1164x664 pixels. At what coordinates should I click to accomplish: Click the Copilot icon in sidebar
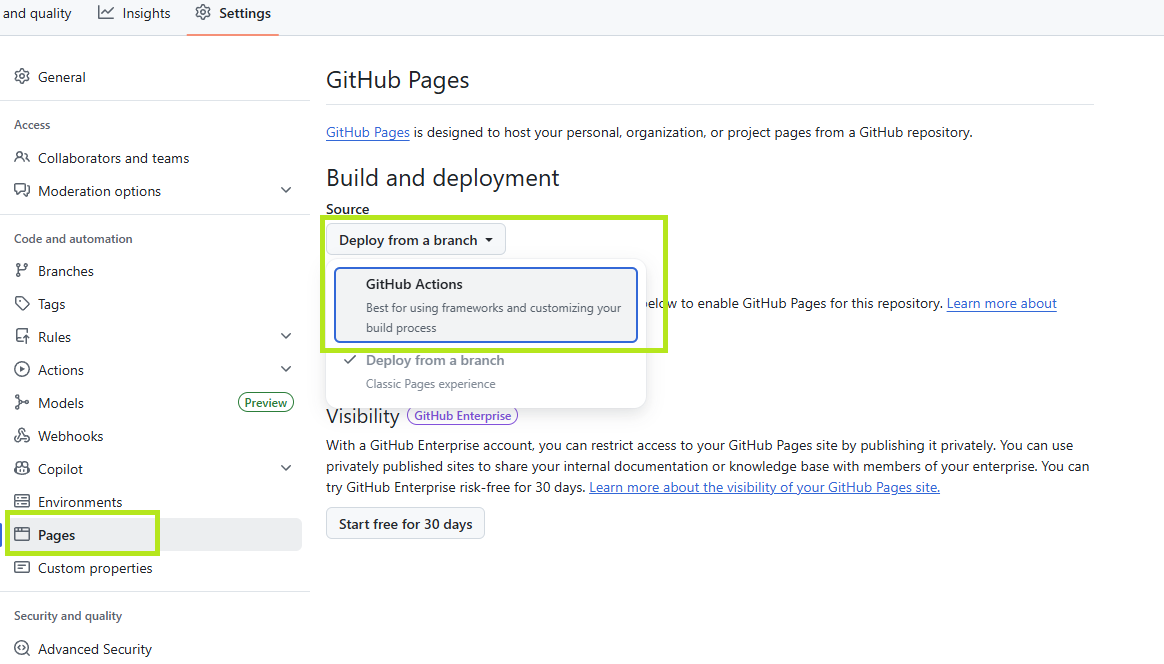22,469
